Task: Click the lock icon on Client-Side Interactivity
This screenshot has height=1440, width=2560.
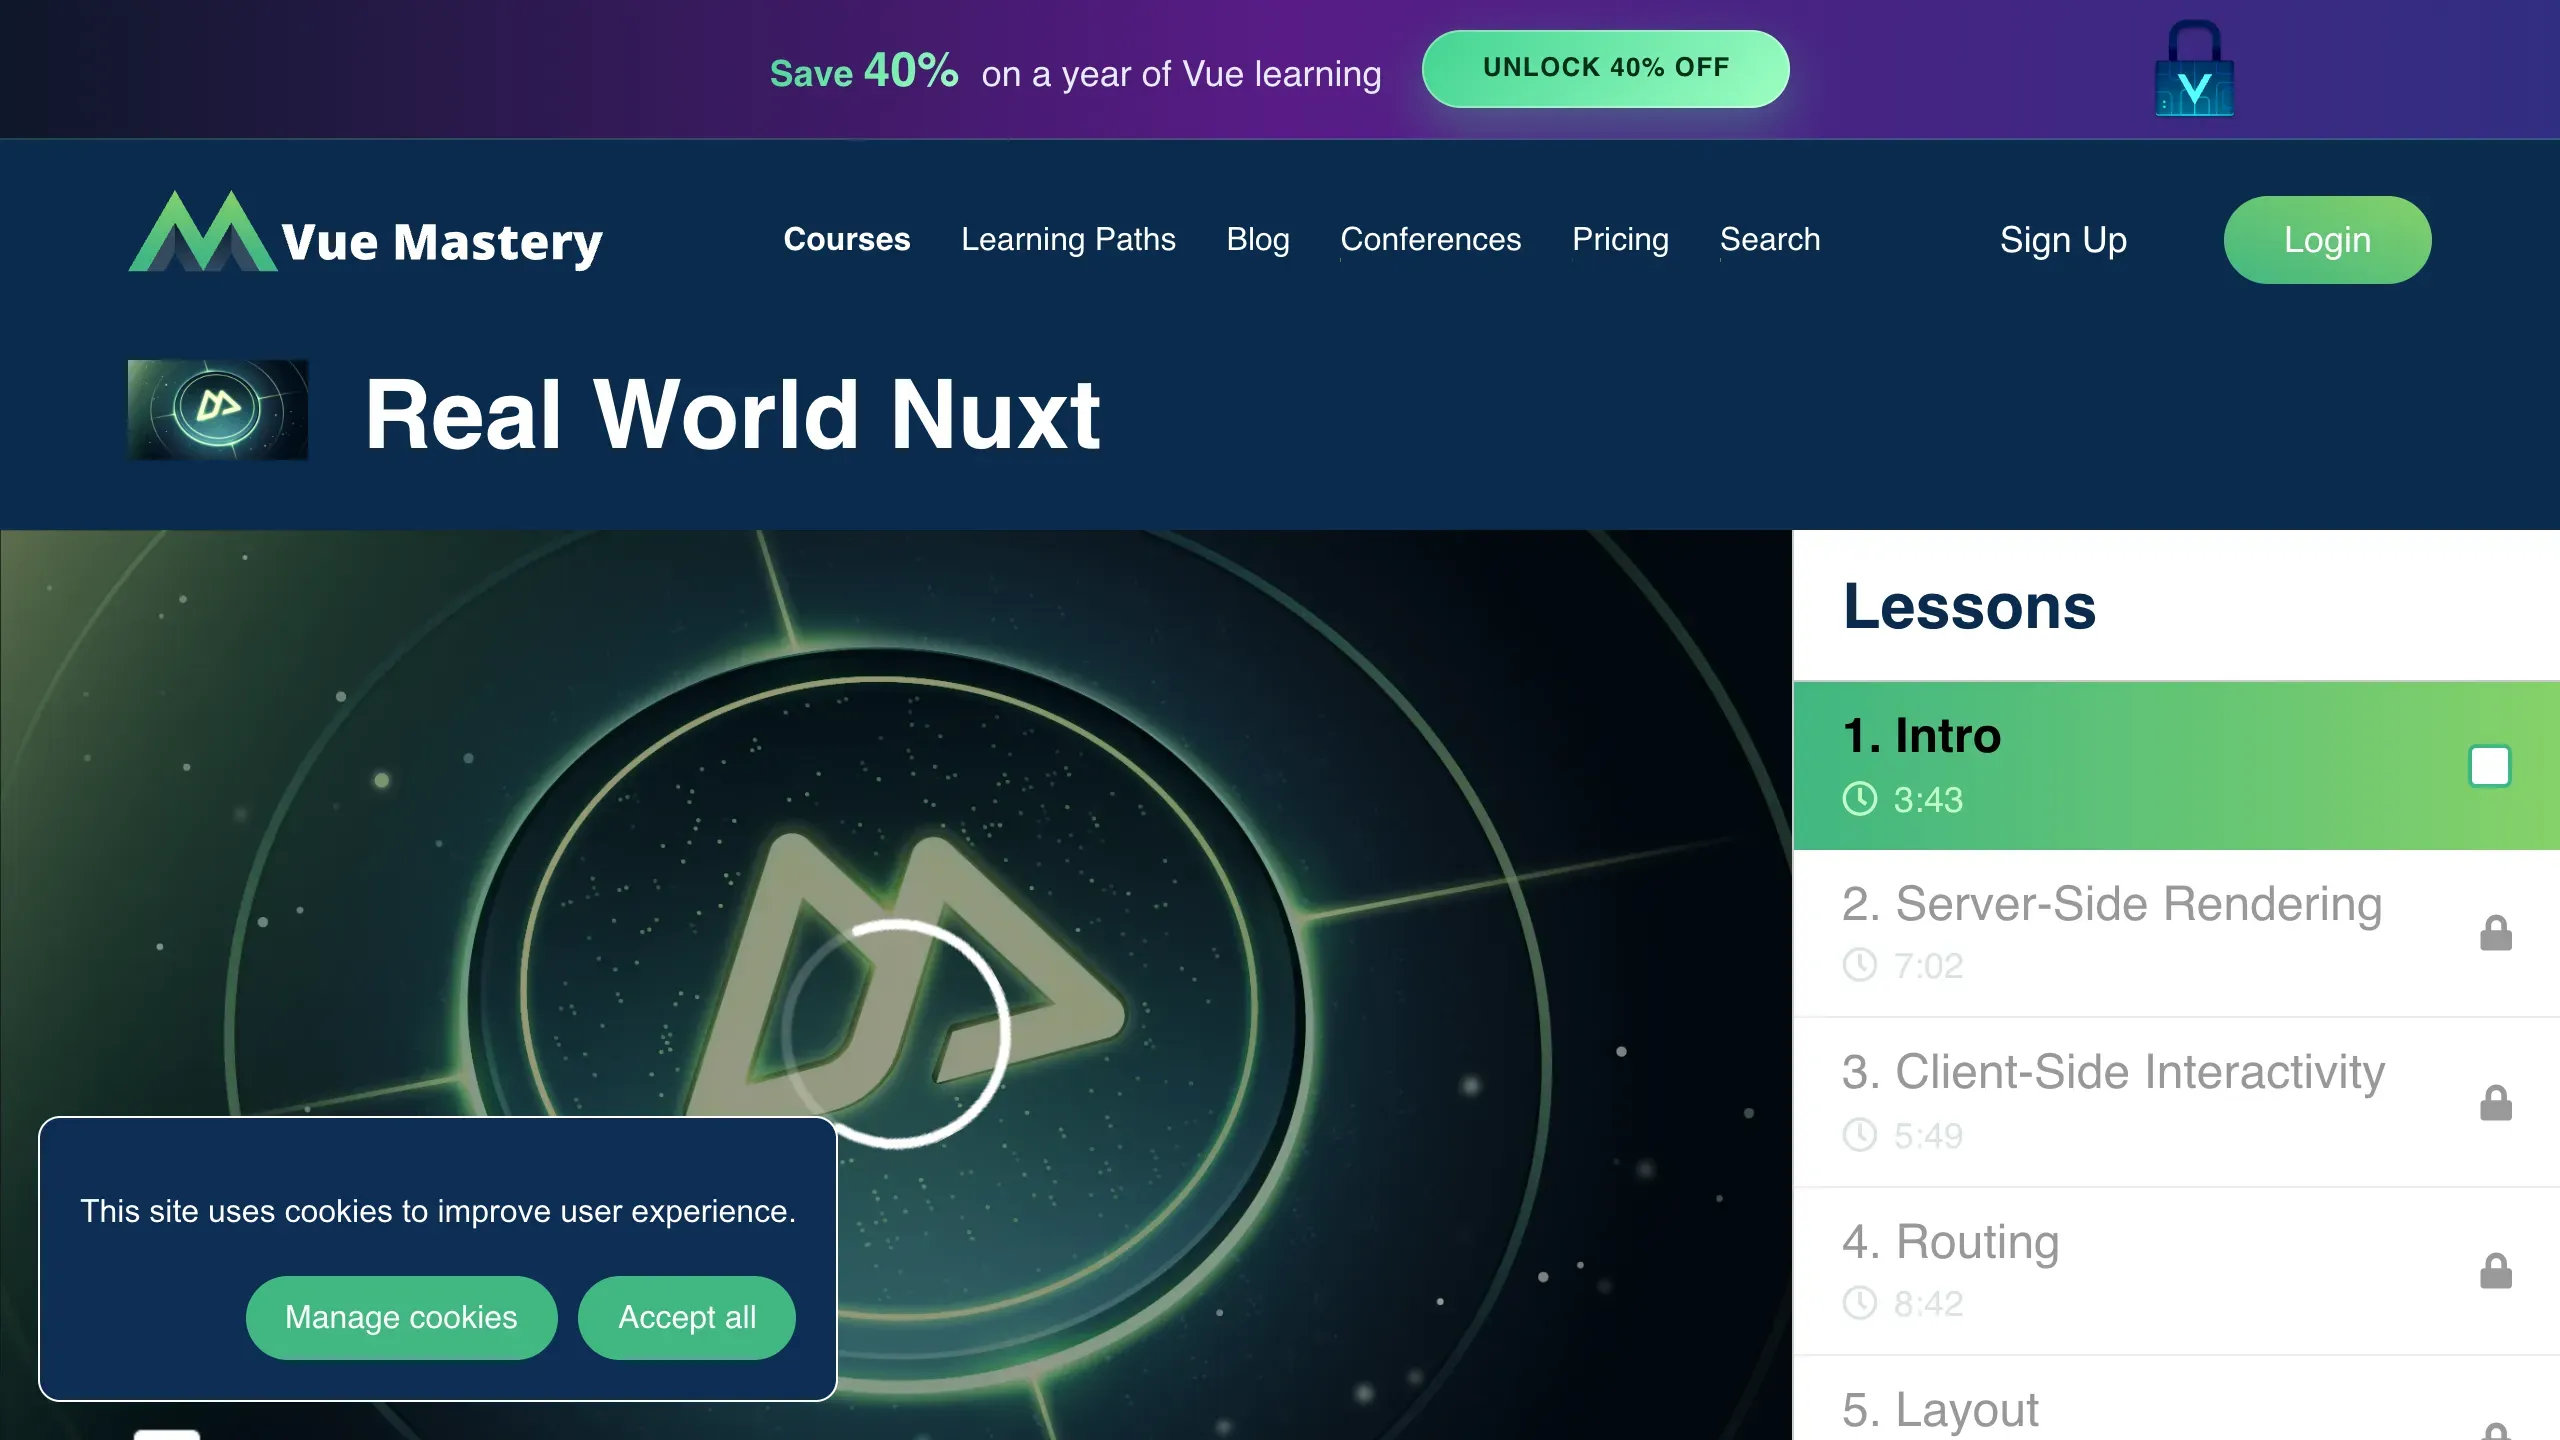Action: point(2495,1103)
